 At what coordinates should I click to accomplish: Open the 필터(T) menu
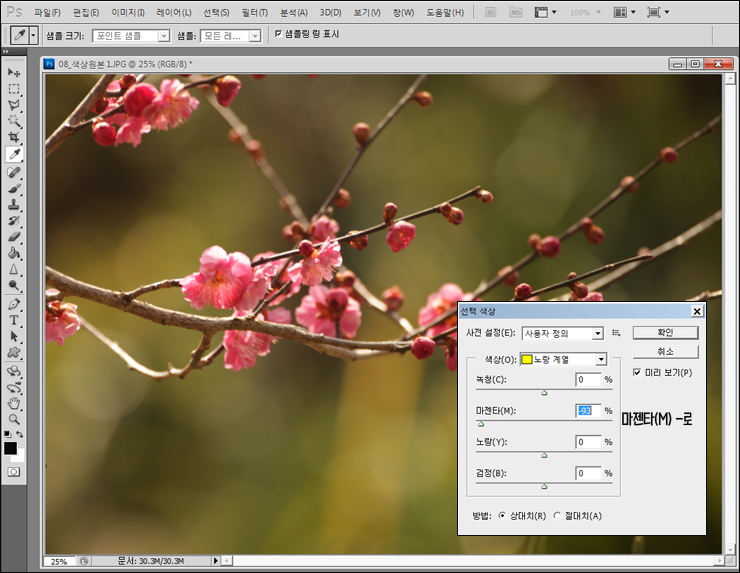(x=255, y=13)
